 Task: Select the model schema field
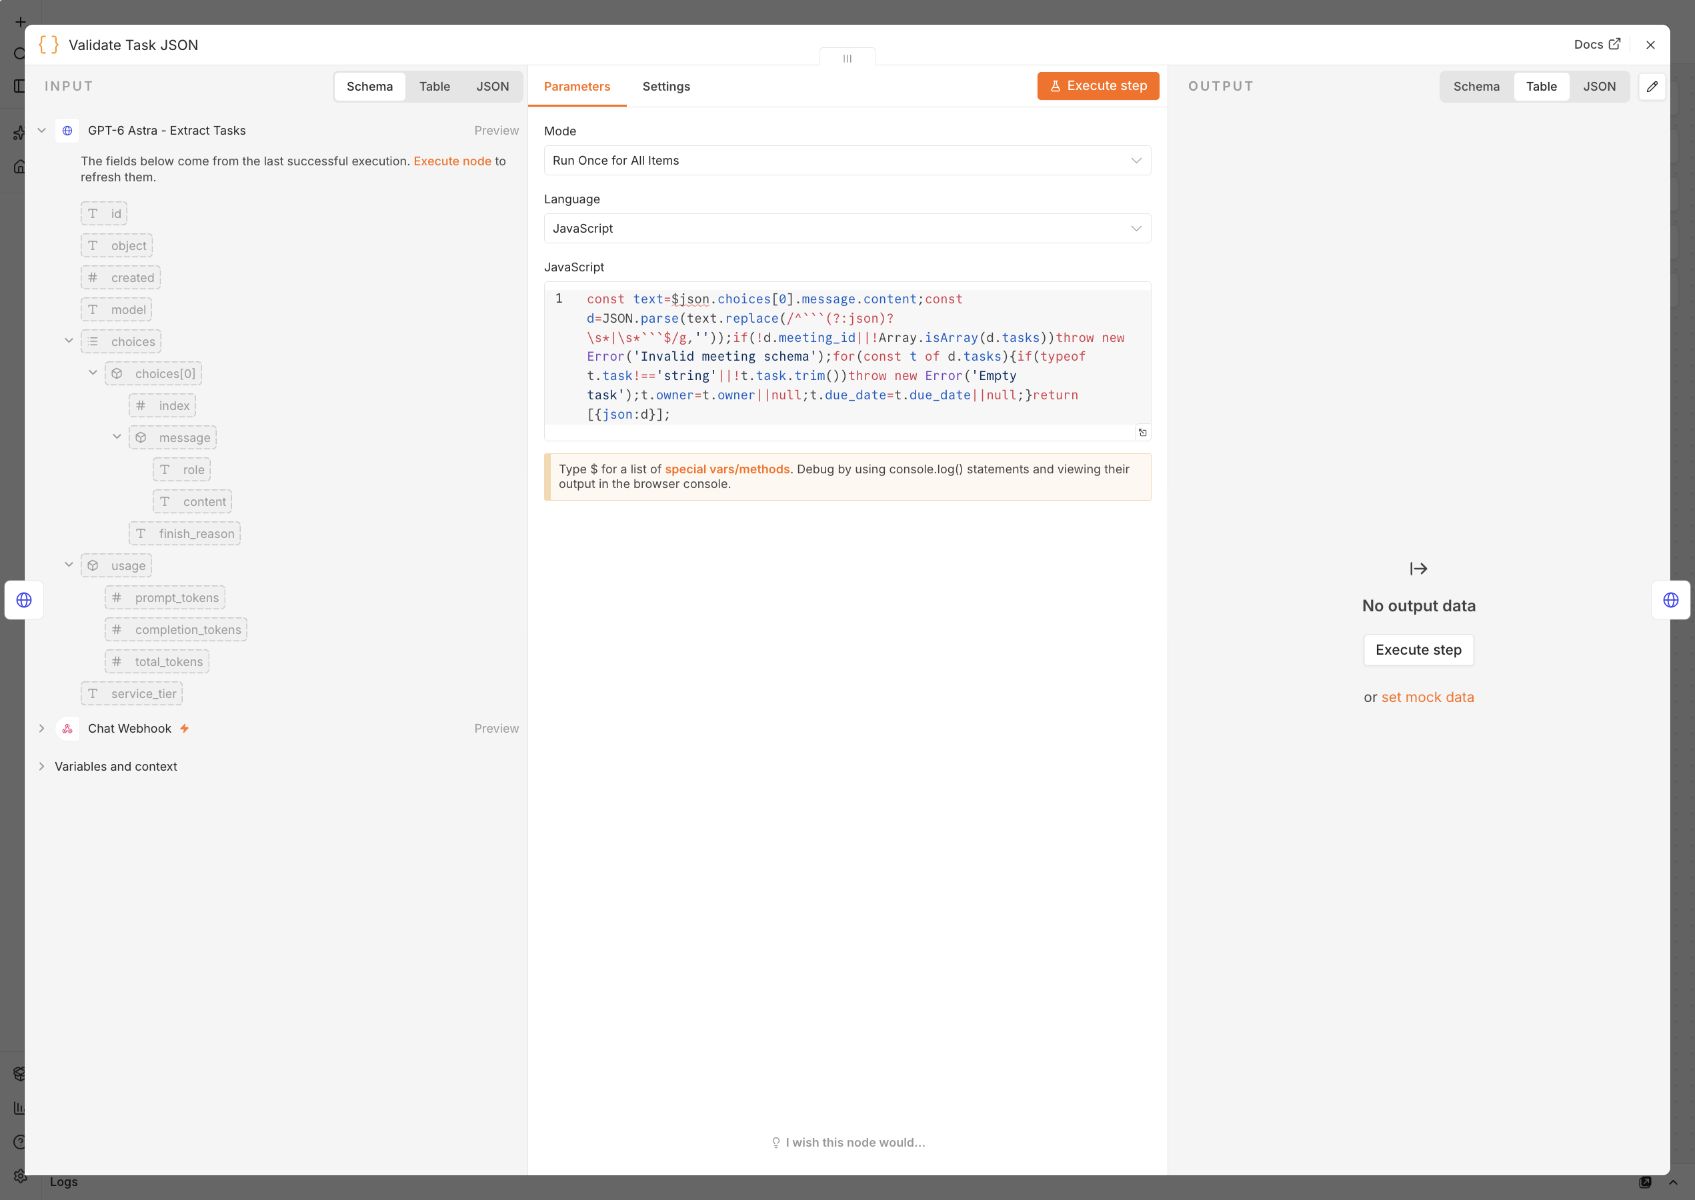click(117, 310)
